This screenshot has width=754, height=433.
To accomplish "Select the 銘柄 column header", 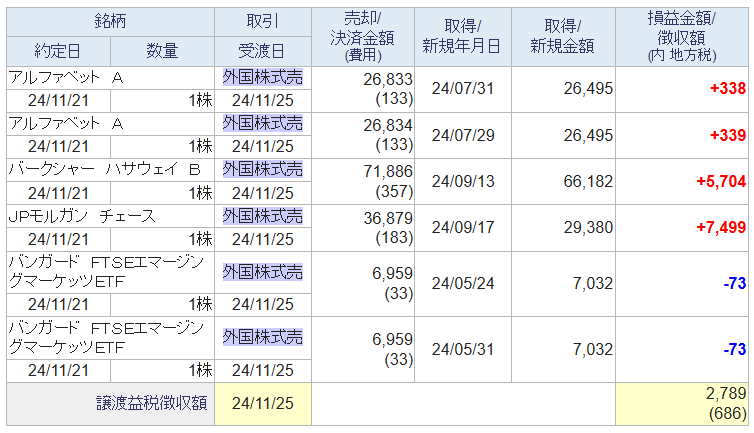I will click(x=110, y=22).
